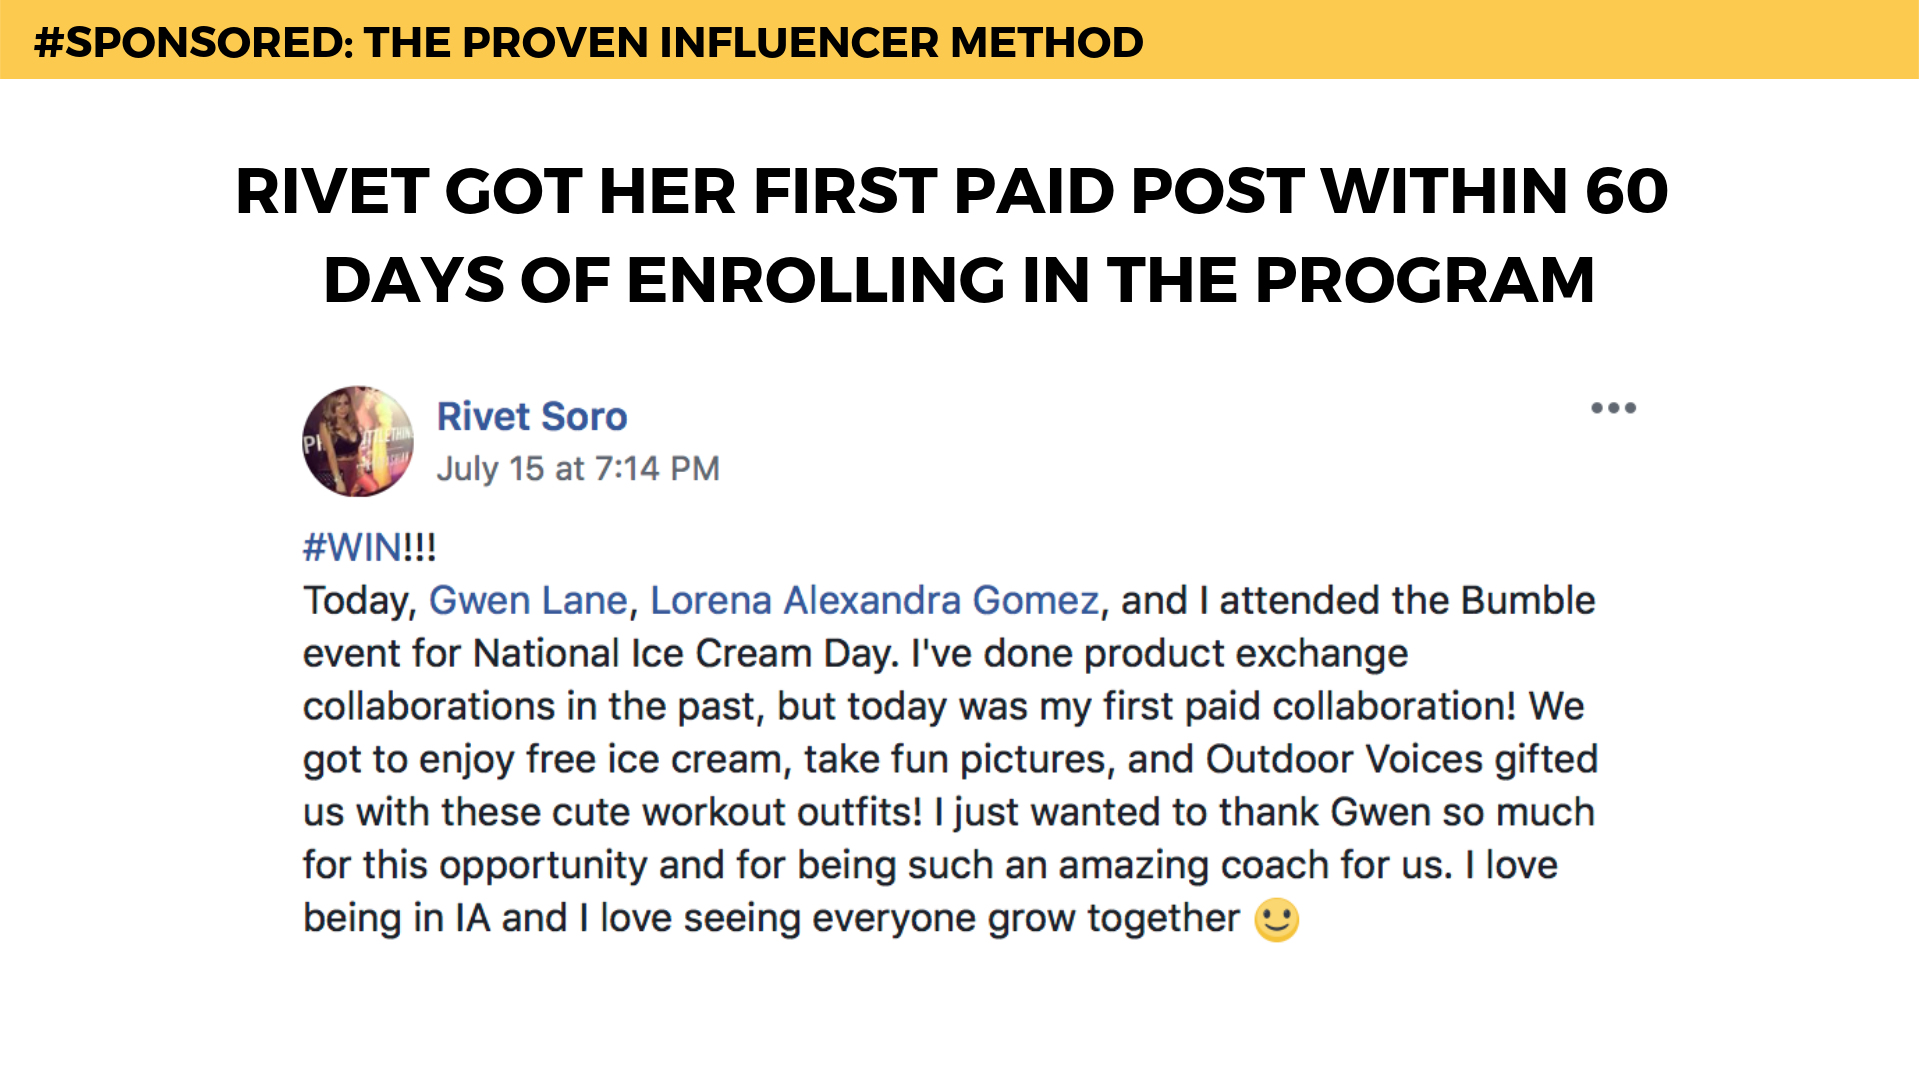The image size is (1920, 1080).
Task: Click the #WIN hashtag
Action: (x=352, y=547)
